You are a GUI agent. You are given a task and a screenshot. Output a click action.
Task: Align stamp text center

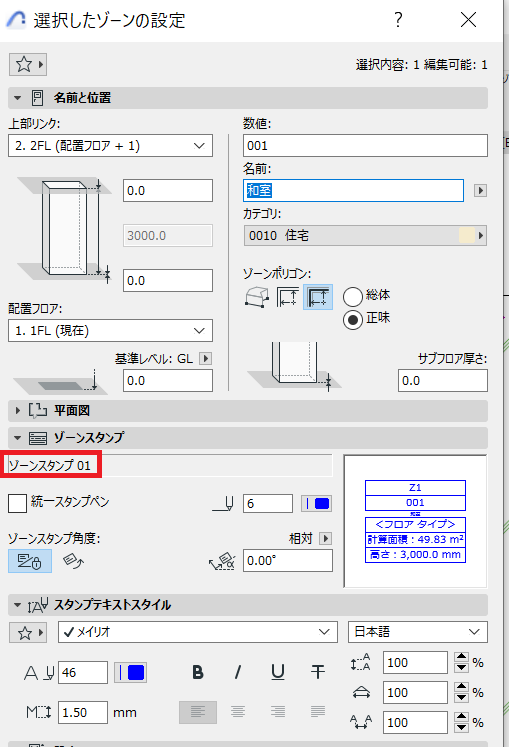(x=238, y=713)
